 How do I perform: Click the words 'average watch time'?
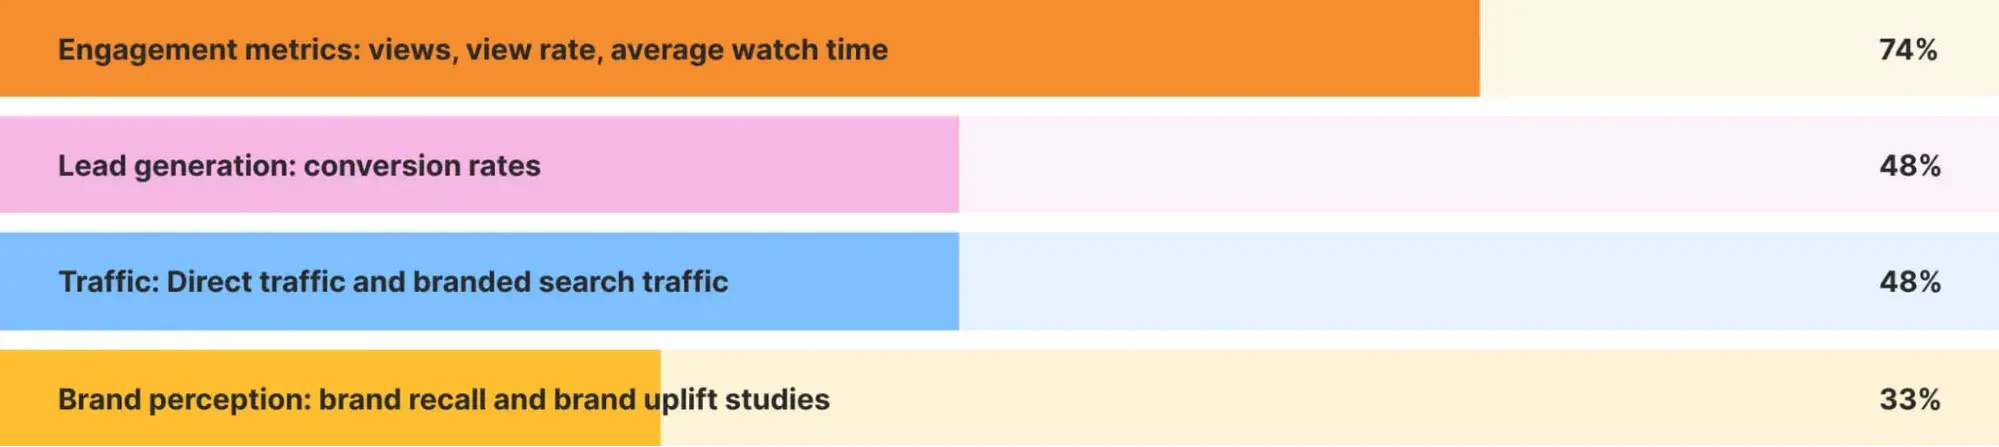point(749,50)
